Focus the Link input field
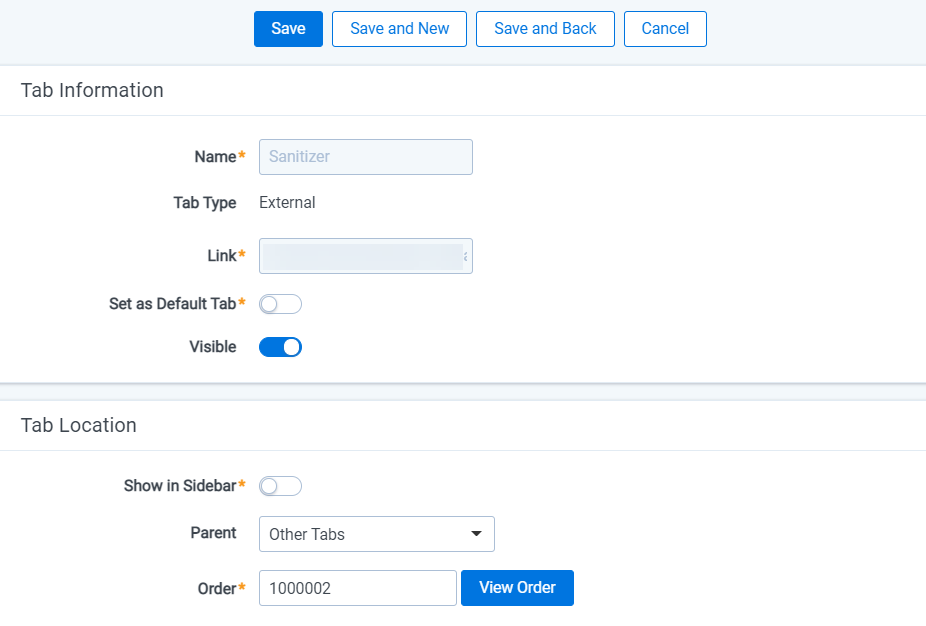Screen dimensions: 926x626 [366, 256]
